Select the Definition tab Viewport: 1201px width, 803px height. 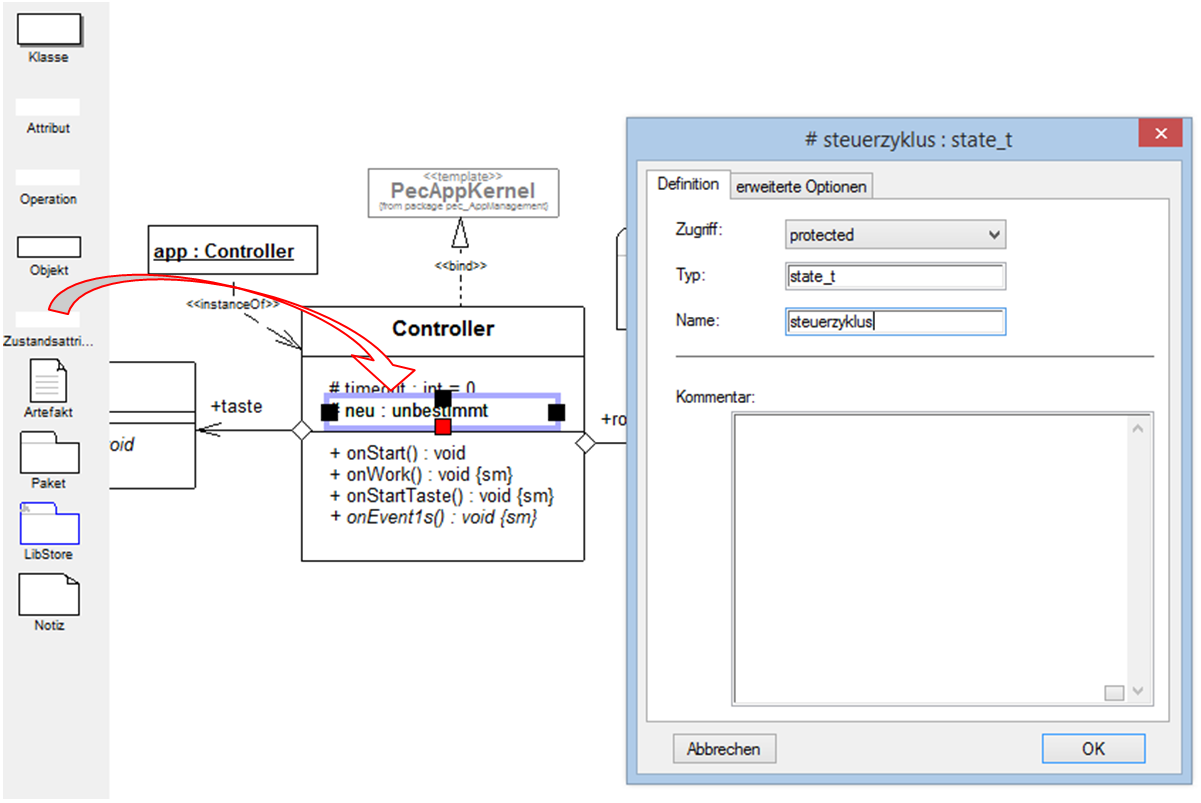(688, 185)
